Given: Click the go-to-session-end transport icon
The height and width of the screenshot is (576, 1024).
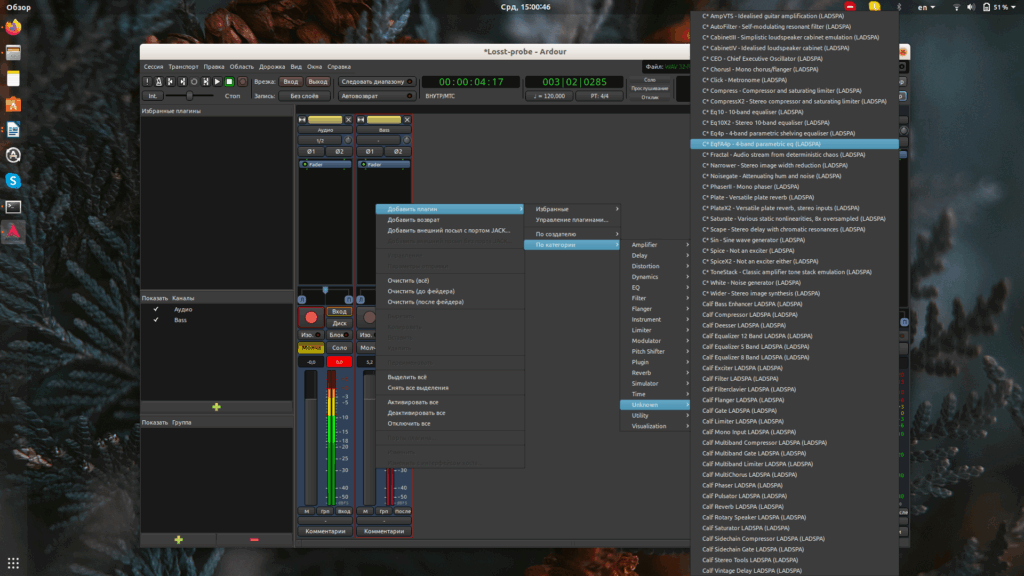Looking at the screenshot, I should (182, 82).
